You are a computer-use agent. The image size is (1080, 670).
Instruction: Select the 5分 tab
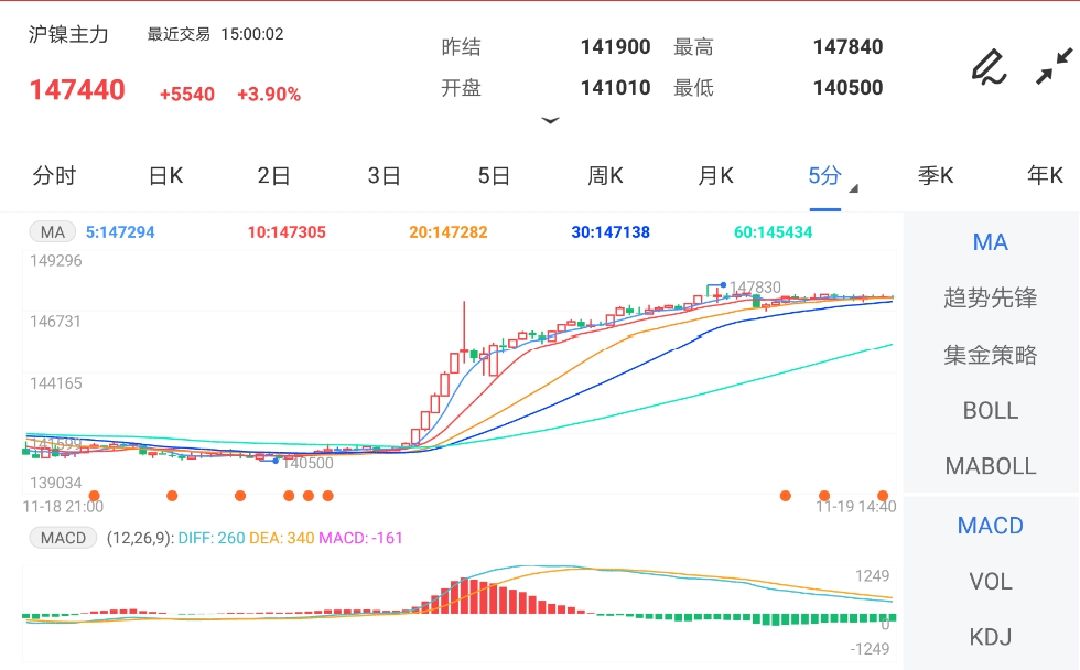[x=824, y=176]
